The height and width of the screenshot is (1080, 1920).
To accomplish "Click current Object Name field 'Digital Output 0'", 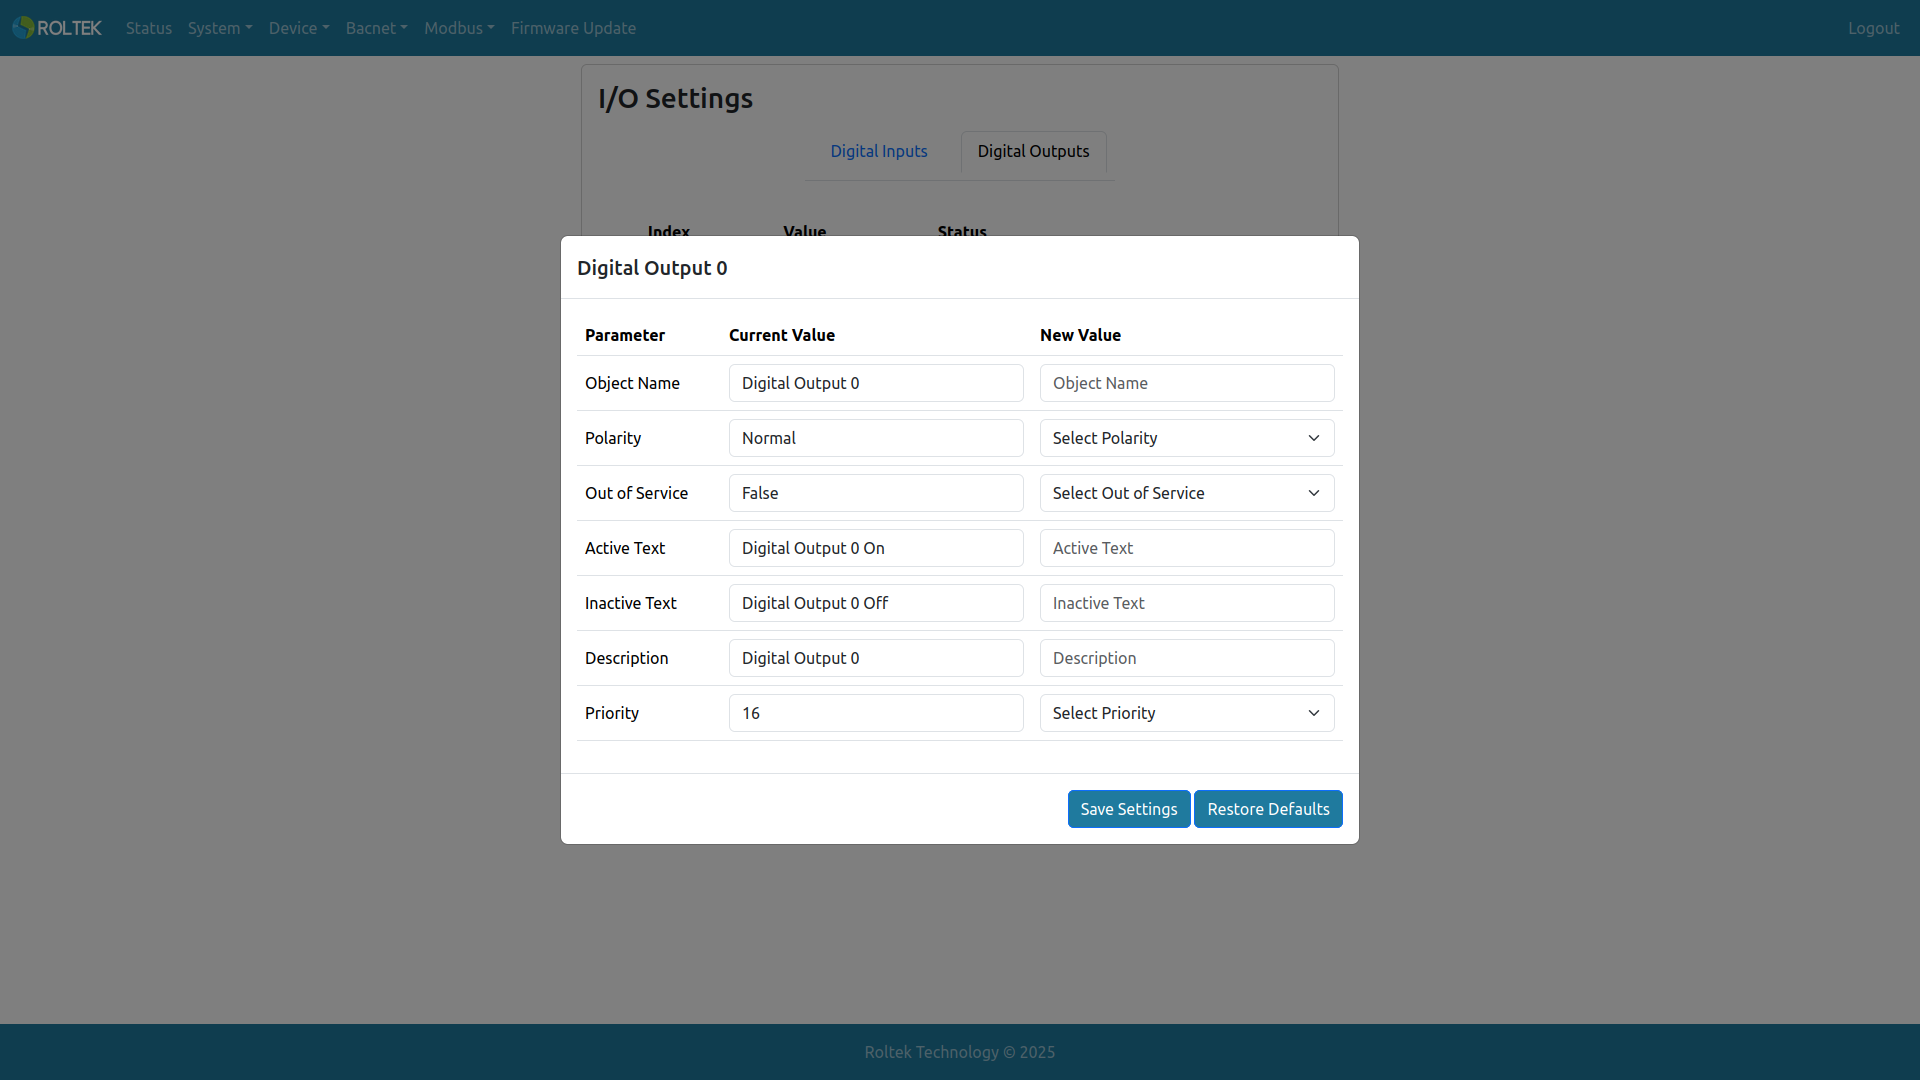I will pos(876,383).
